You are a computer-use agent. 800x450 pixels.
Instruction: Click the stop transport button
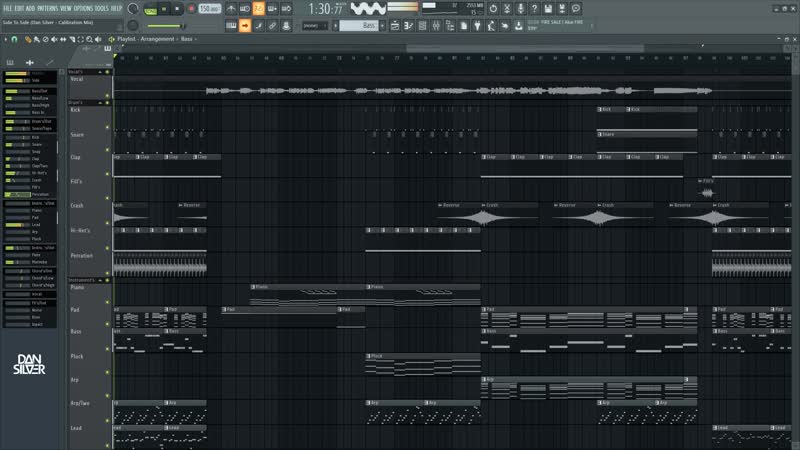coord(177,9)
